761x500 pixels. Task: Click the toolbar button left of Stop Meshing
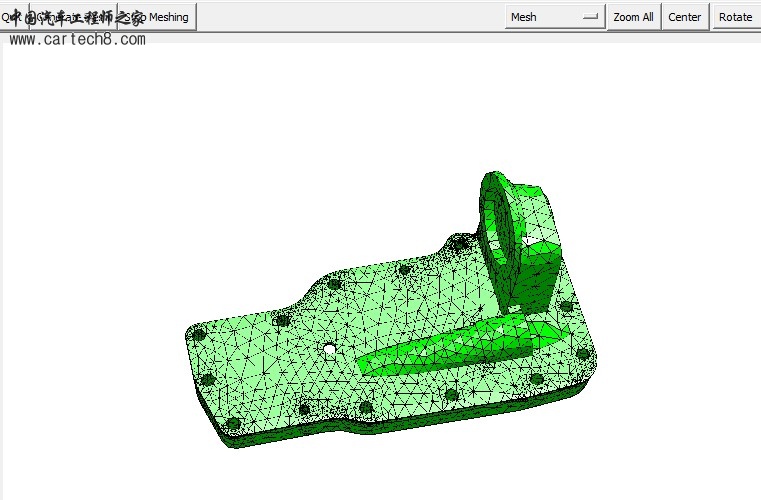click(75, 17)
